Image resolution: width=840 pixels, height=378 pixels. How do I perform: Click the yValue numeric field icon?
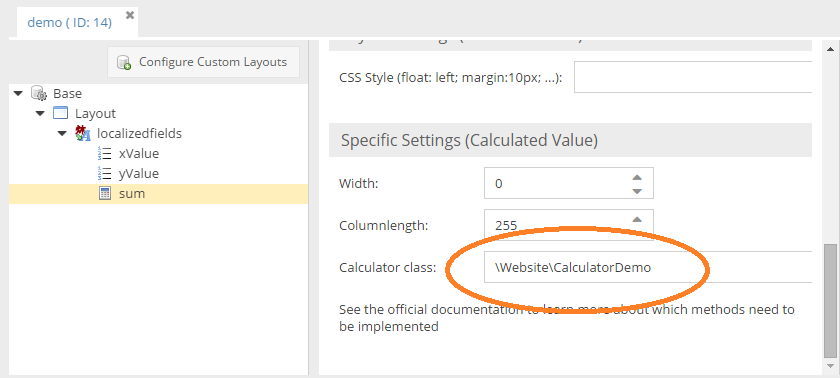(104, 173)
